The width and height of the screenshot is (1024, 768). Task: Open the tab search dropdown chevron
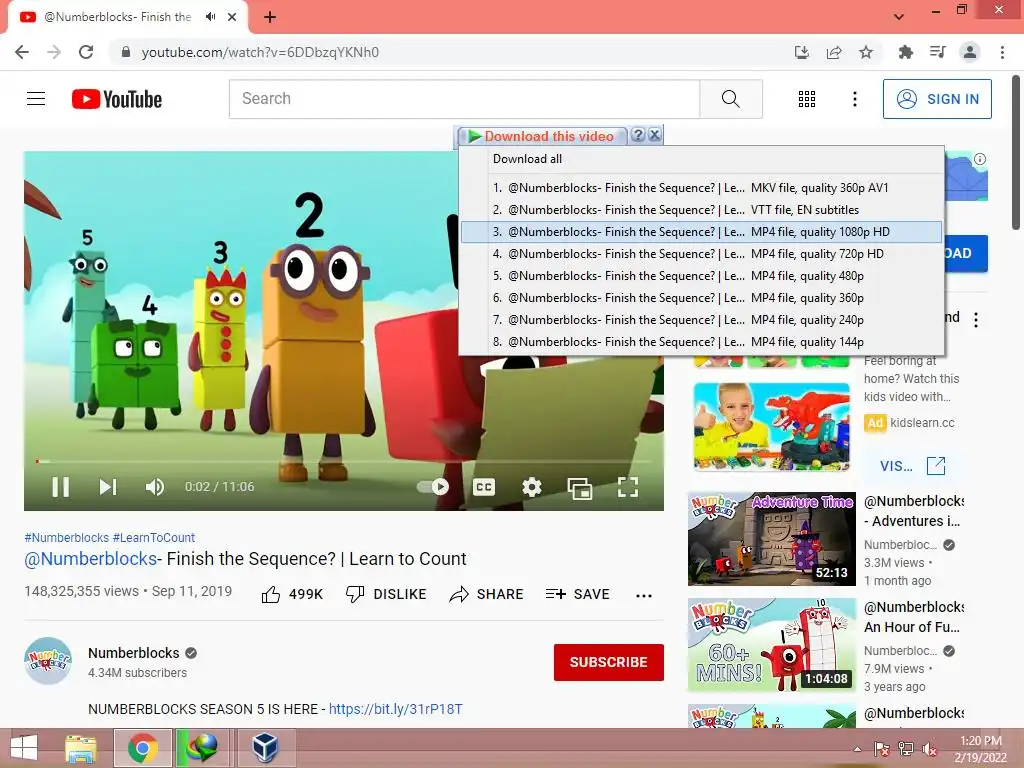pyautogui.click(x=899, y=17)
